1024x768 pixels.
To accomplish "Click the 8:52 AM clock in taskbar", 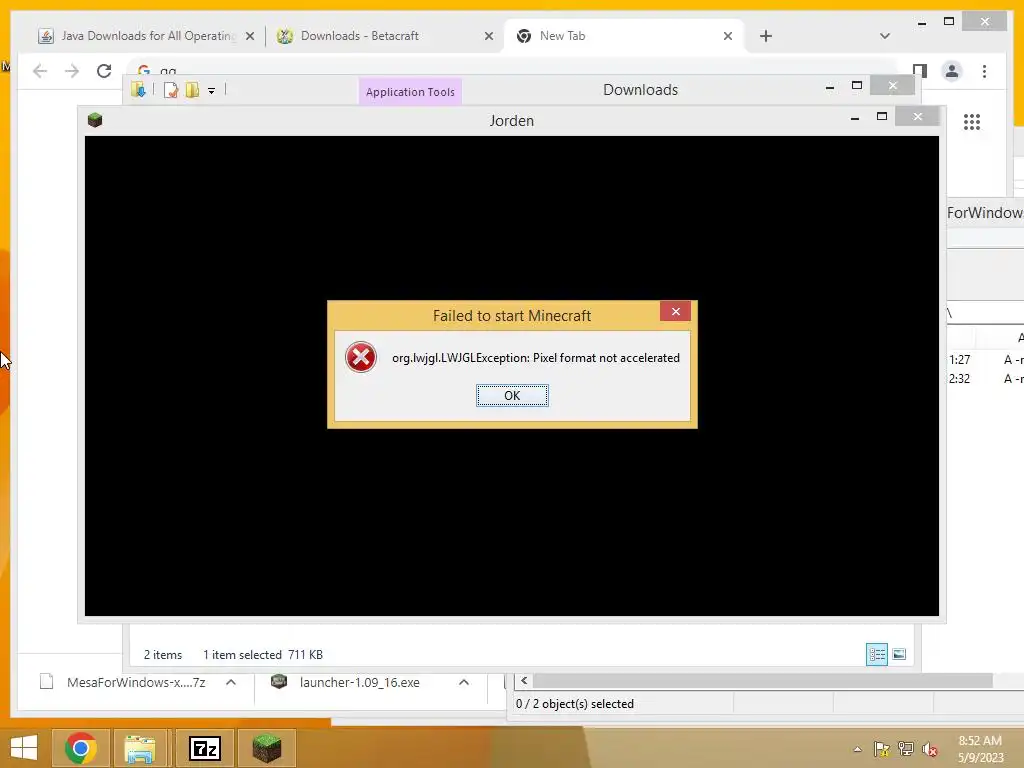I will (980, 741).
